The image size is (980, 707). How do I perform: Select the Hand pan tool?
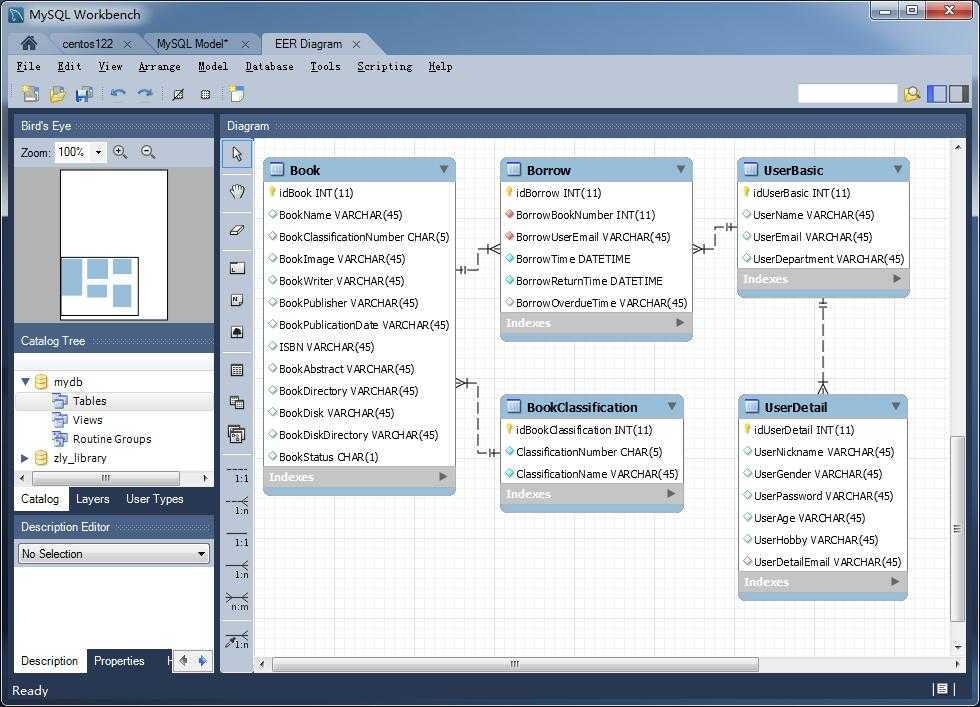237,192
